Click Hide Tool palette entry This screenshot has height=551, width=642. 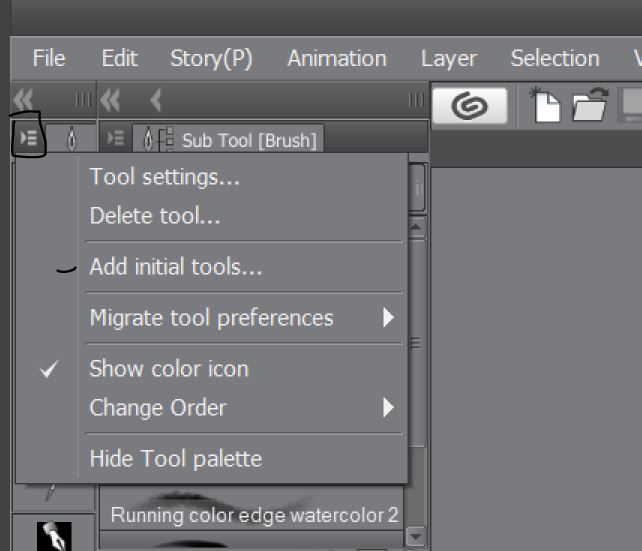tap(176, 459)
